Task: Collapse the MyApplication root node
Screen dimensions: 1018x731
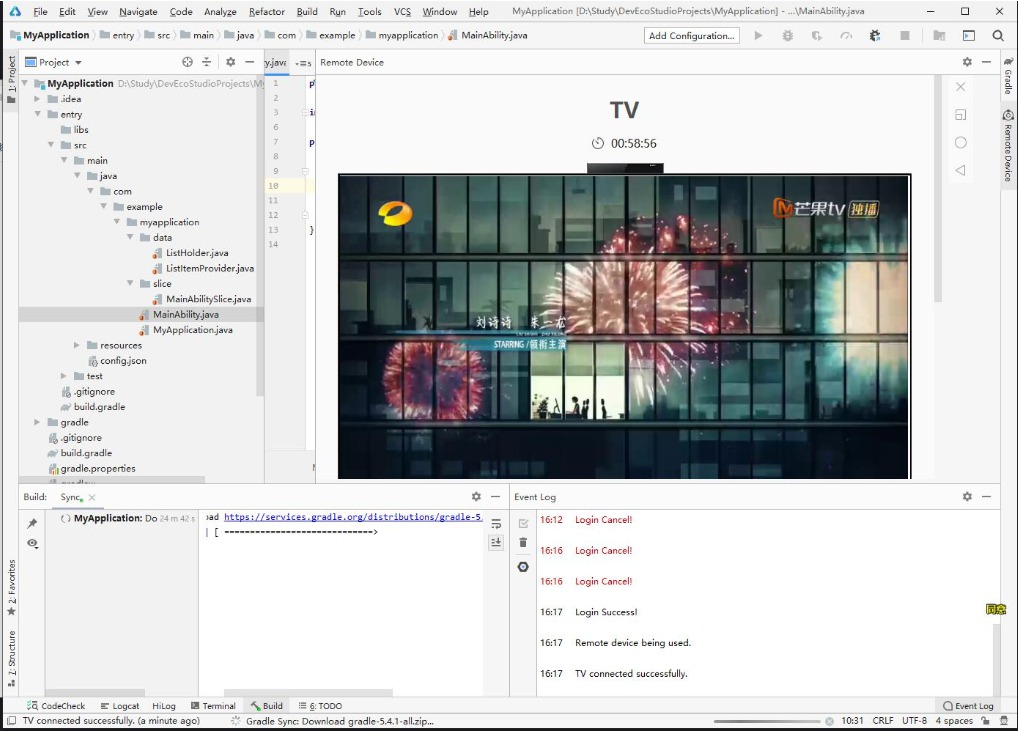Action: click(x=25, y=83)
